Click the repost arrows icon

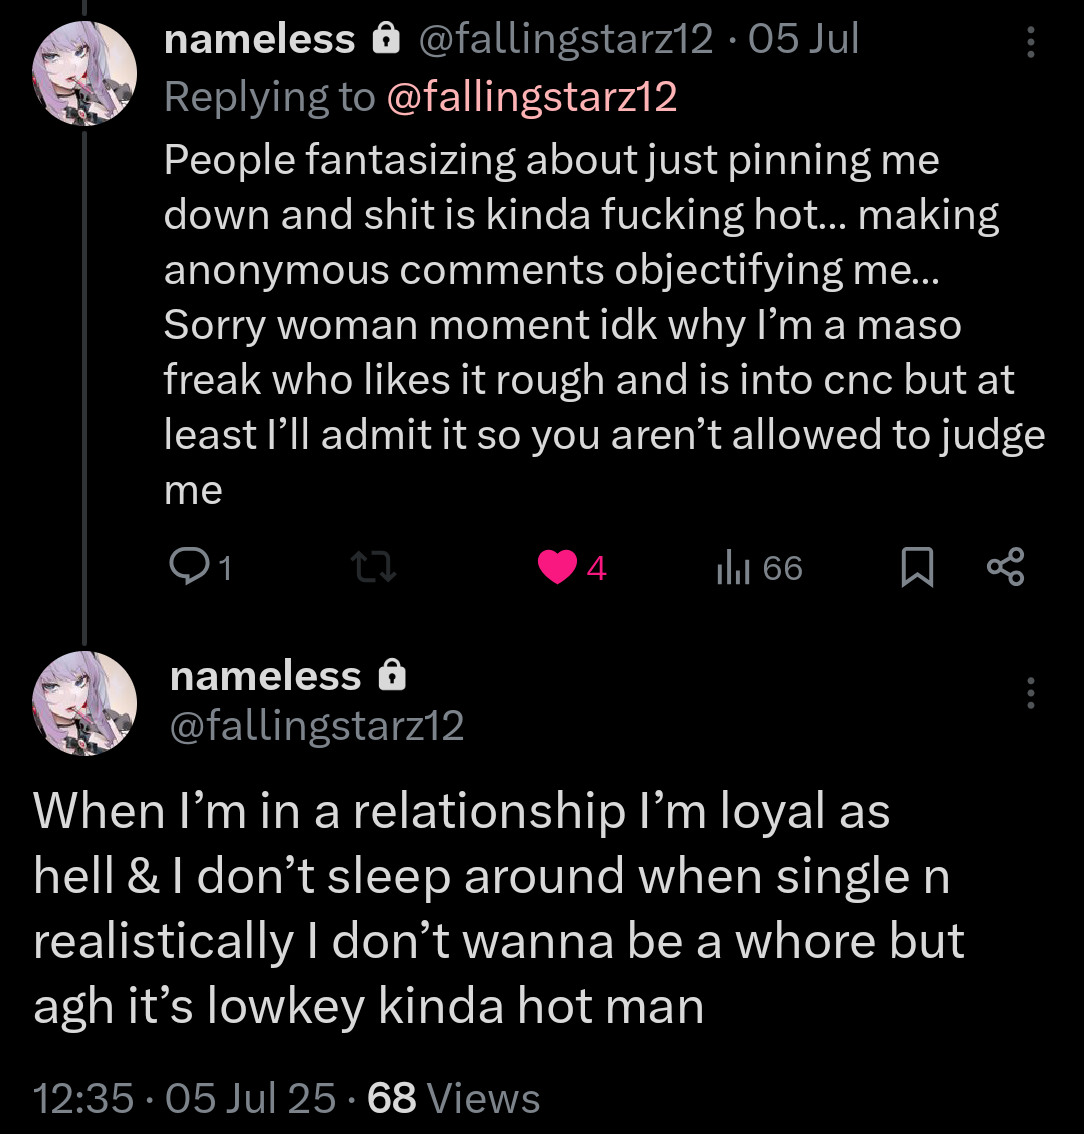375,568
